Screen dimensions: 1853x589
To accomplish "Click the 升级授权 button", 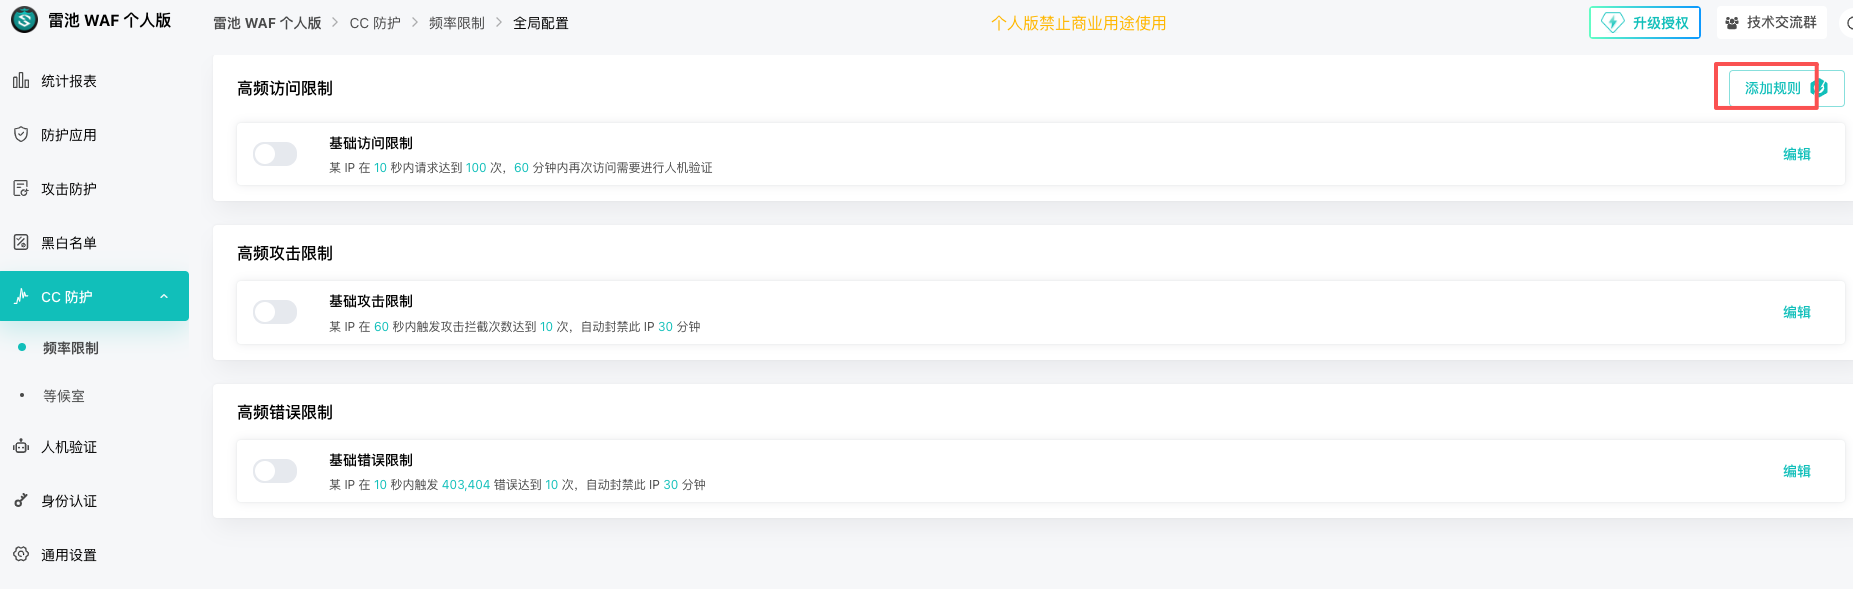I will pyautogui.click(x=1645, y=23).
